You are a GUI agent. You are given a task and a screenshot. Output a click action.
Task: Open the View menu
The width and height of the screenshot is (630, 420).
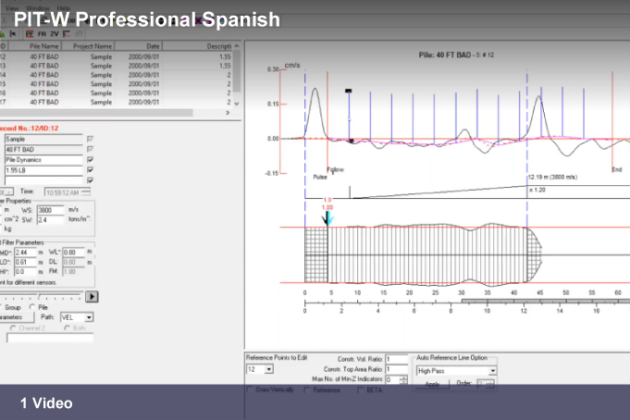(12, 8)
